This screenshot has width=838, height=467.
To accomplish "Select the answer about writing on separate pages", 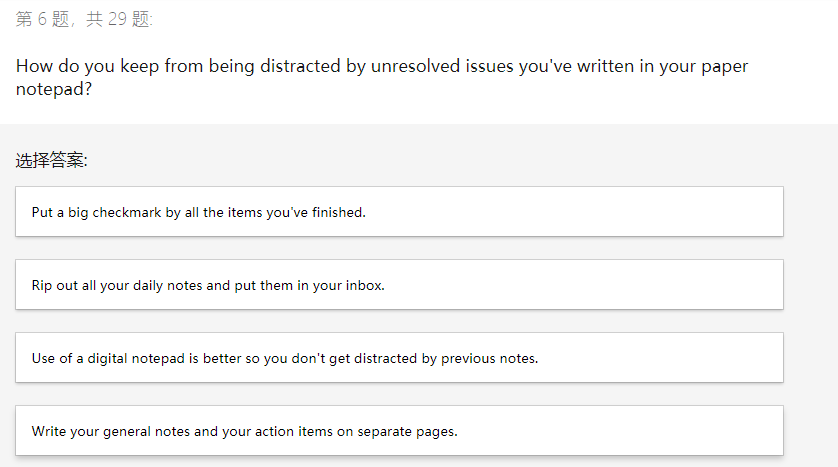I will click(x=399, y=431).
